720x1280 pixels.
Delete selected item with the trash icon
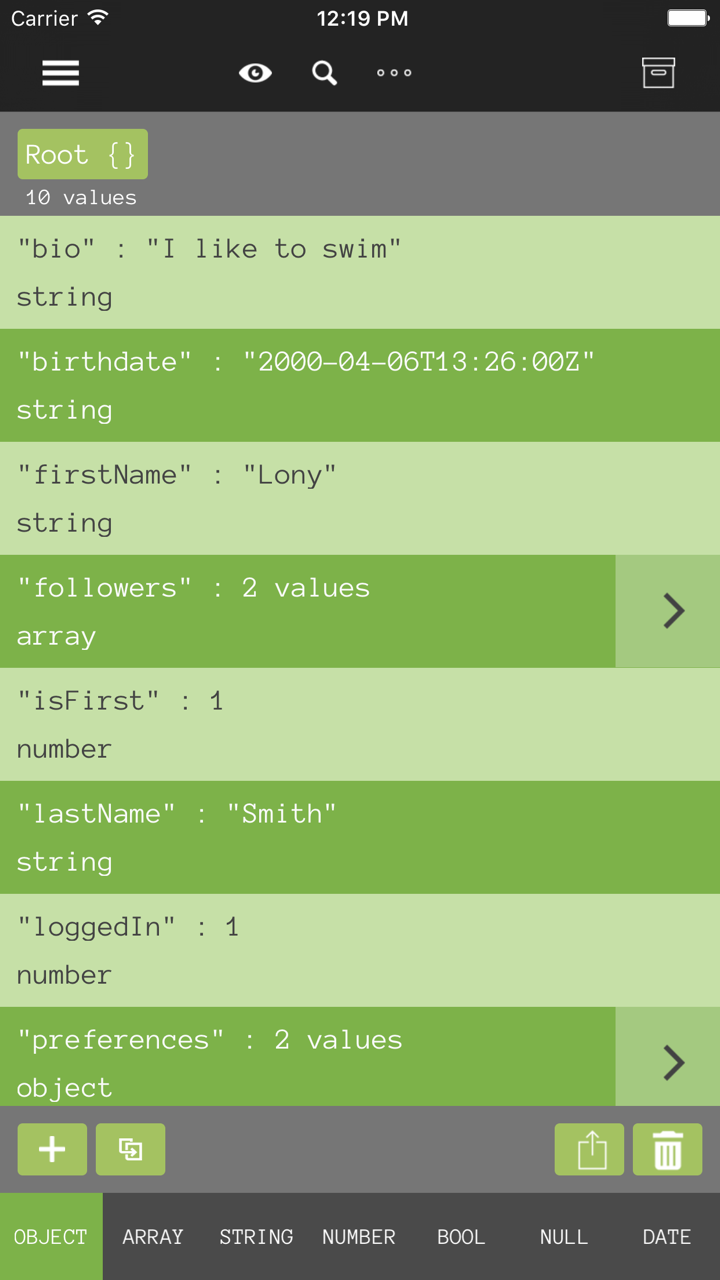667,1149
